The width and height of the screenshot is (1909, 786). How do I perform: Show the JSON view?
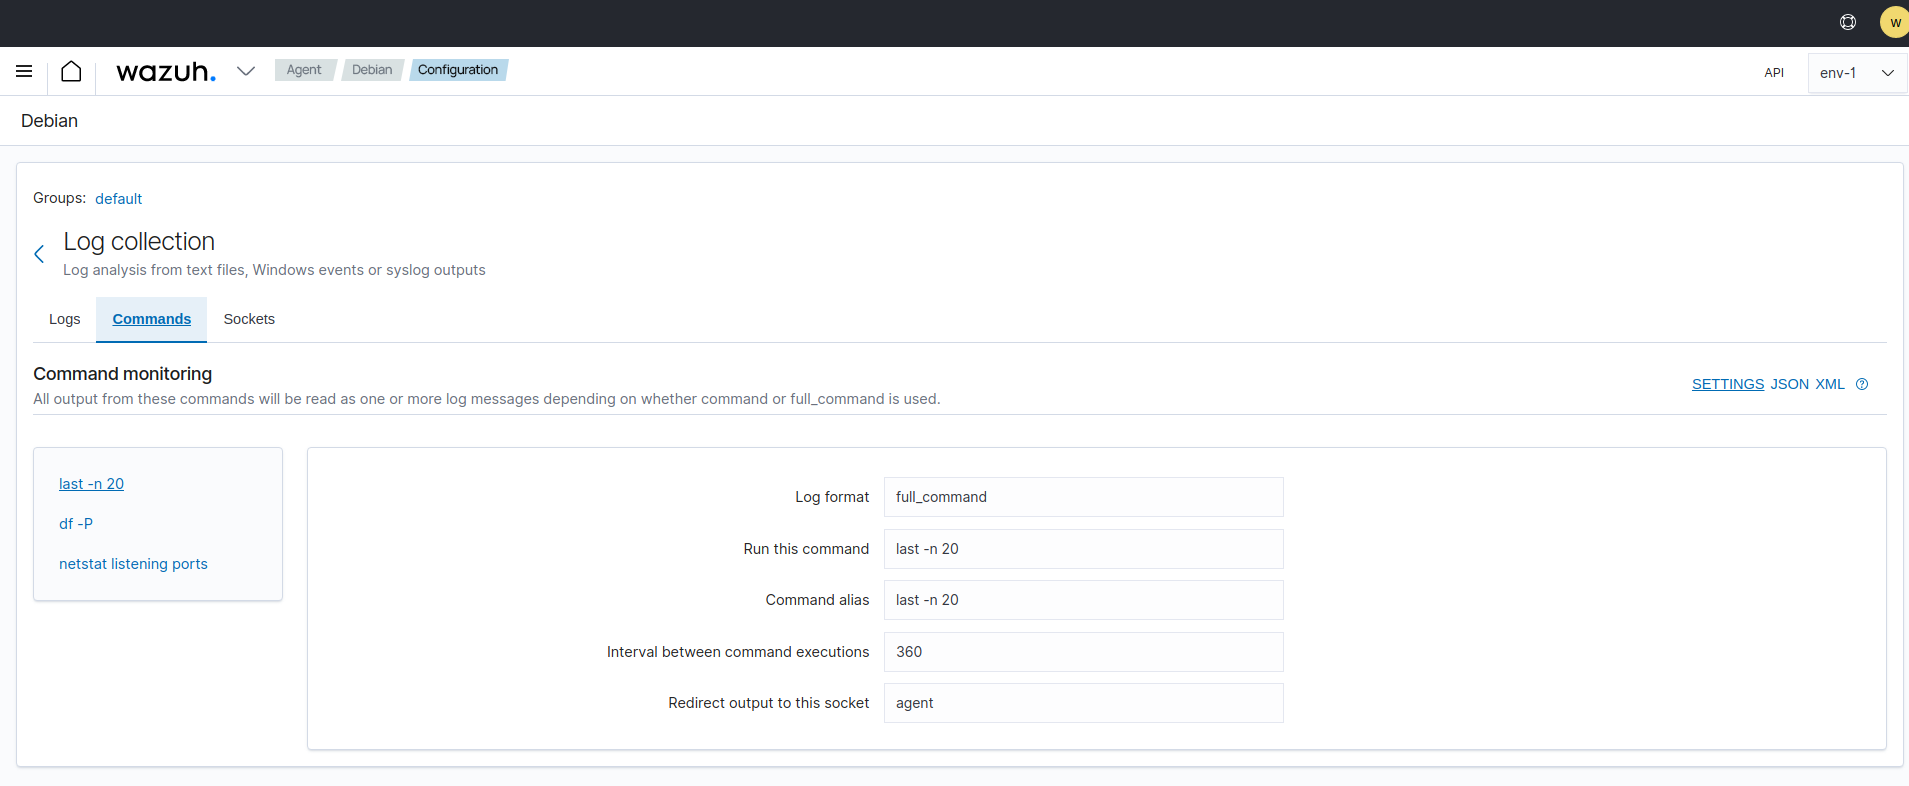1790,384
